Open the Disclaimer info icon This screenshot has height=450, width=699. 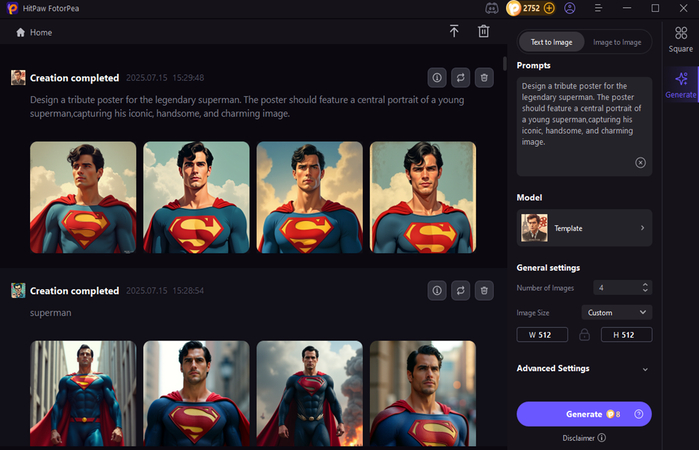[601, 438]
